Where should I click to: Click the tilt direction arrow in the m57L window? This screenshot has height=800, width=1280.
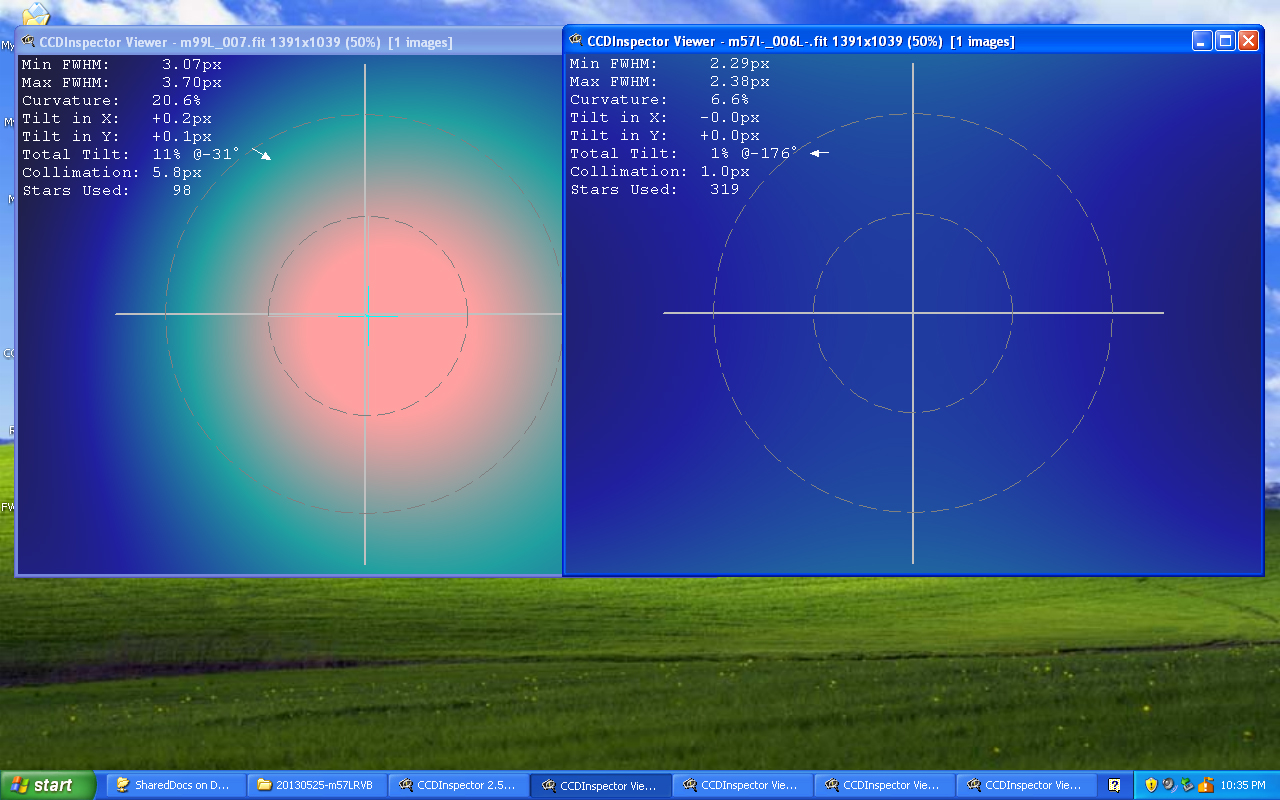(x=820, y=153)
